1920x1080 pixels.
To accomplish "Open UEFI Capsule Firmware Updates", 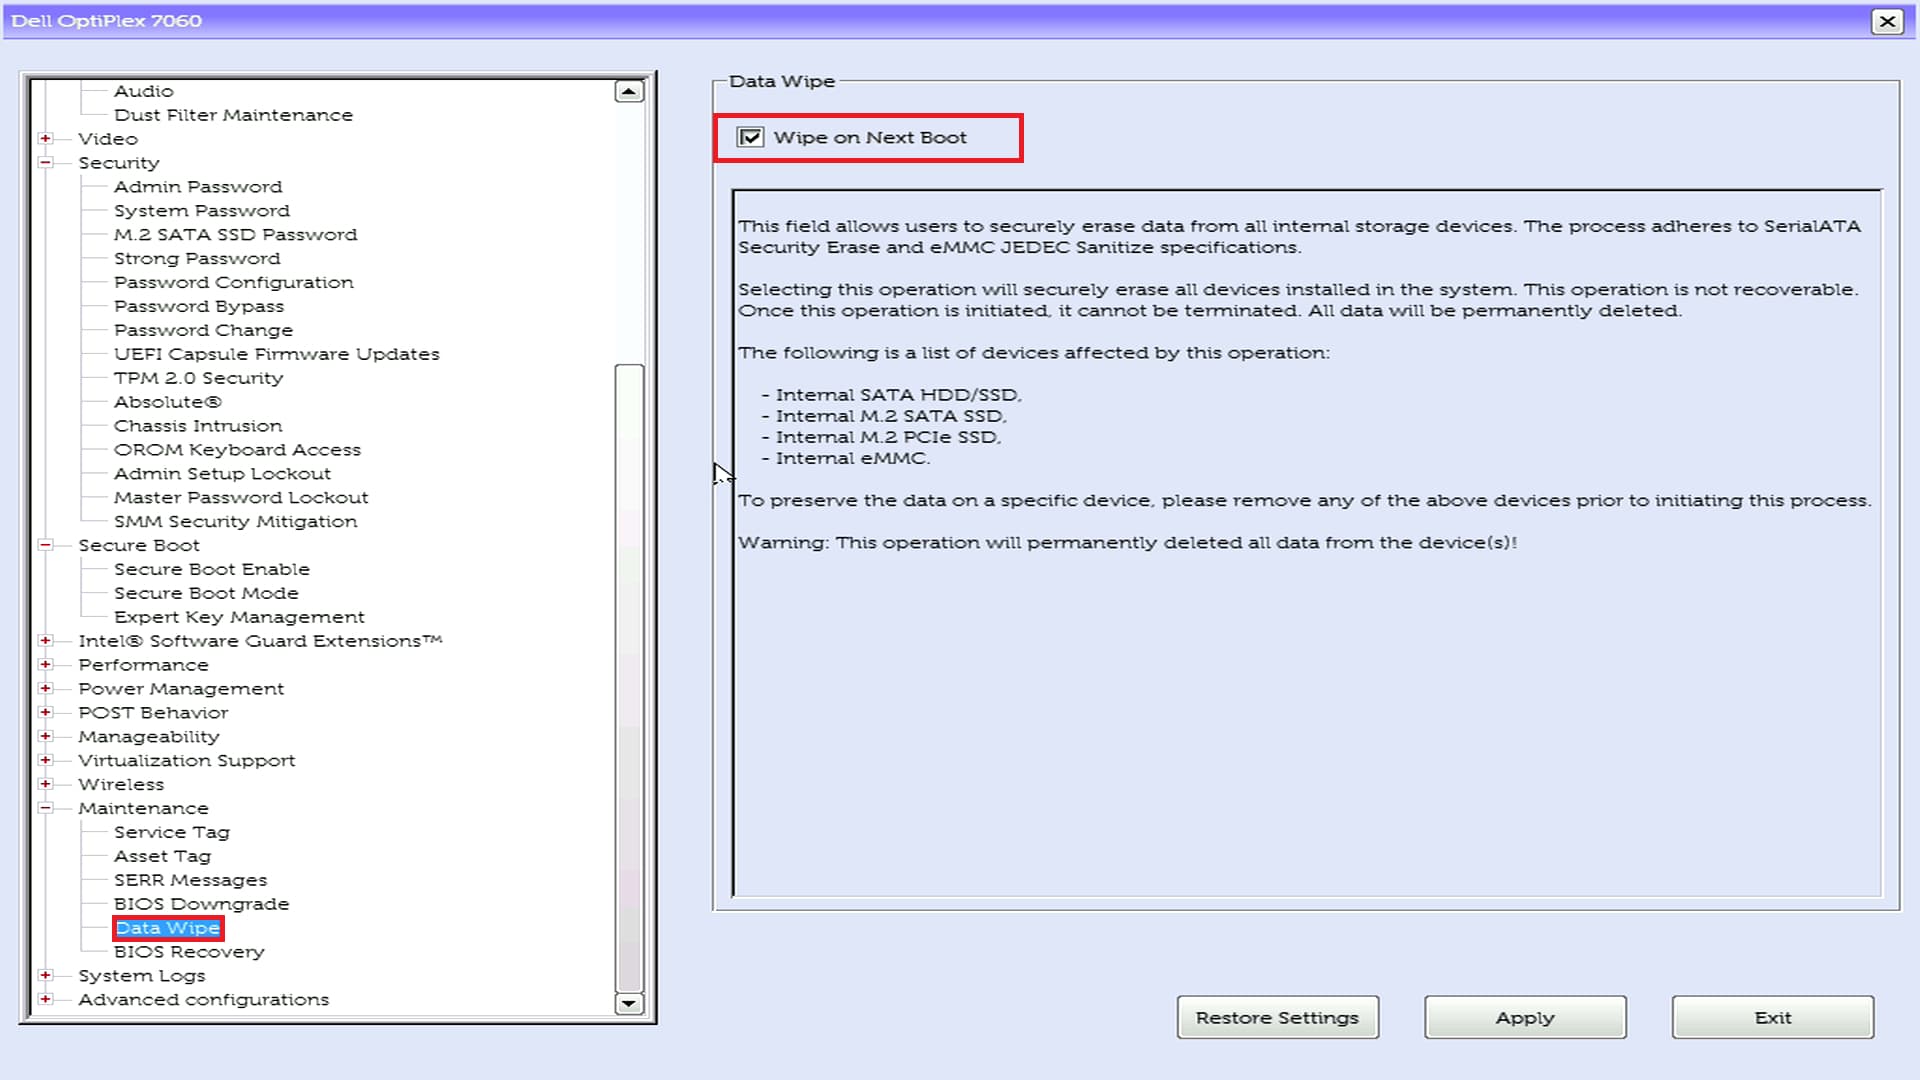I will click(x=276, y=354).
